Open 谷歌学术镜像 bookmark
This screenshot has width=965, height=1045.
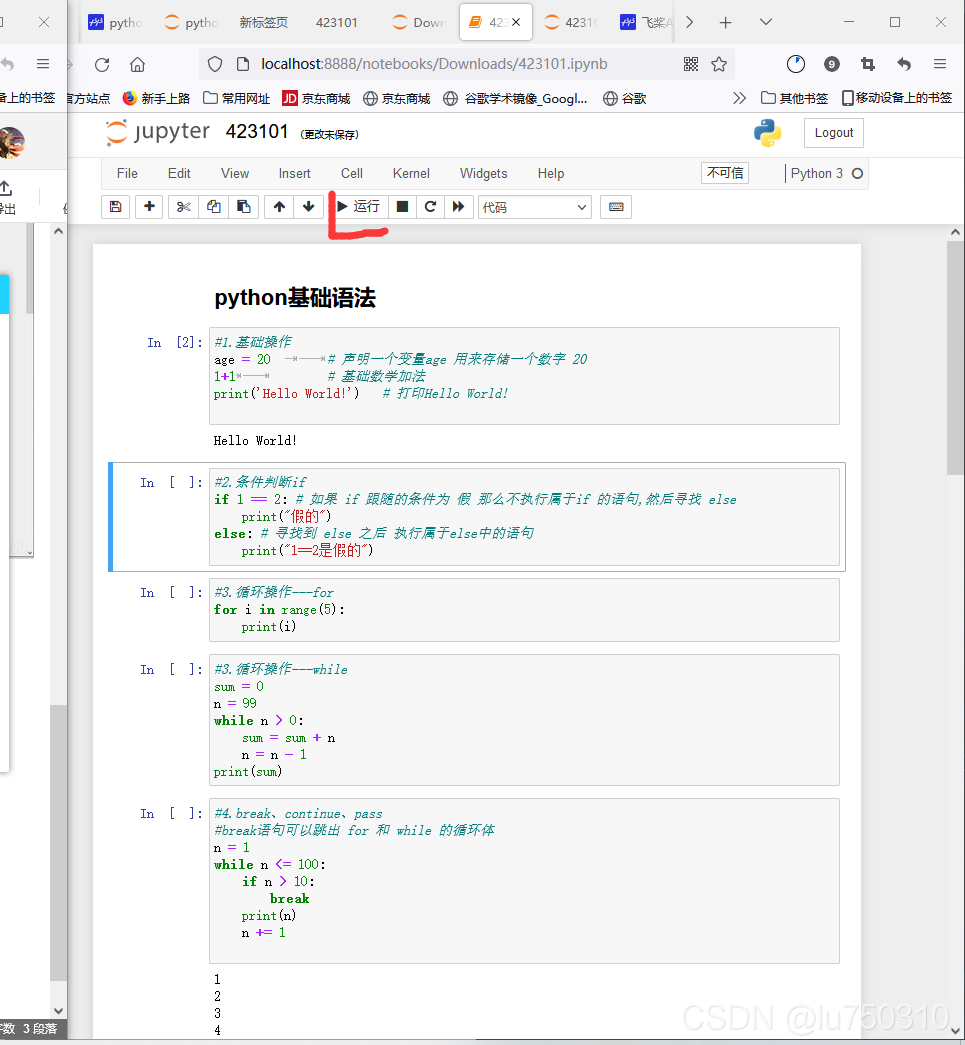tap(516, 99)
